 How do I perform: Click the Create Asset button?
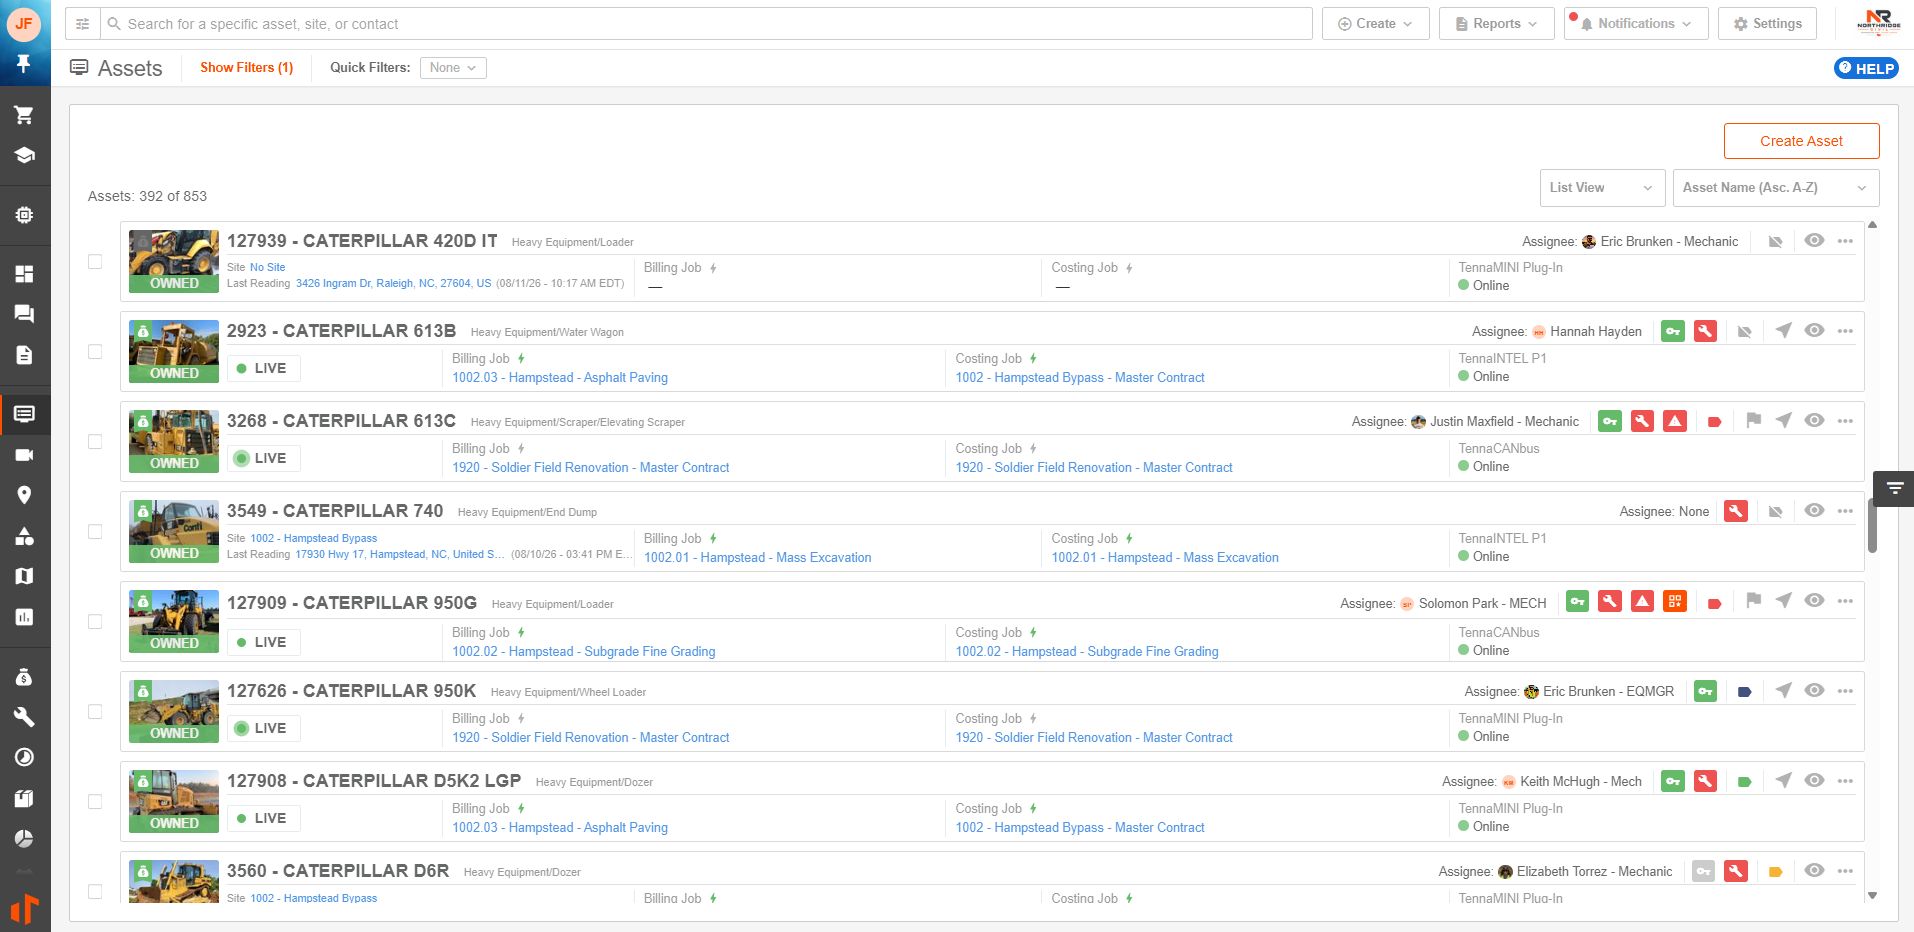(x=1801, y=141)
